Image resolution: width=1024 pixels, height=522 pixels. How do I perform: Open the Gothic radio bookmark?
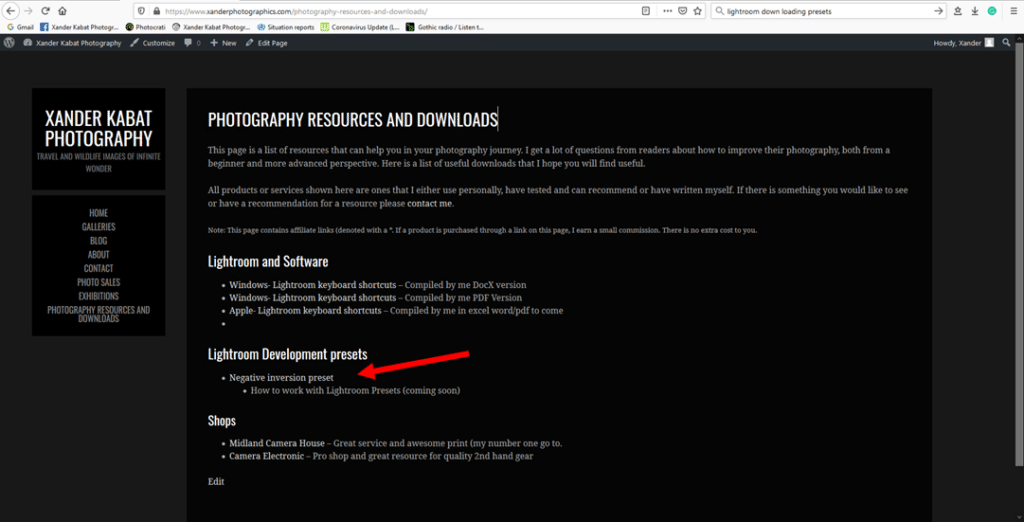coord(444,27)
